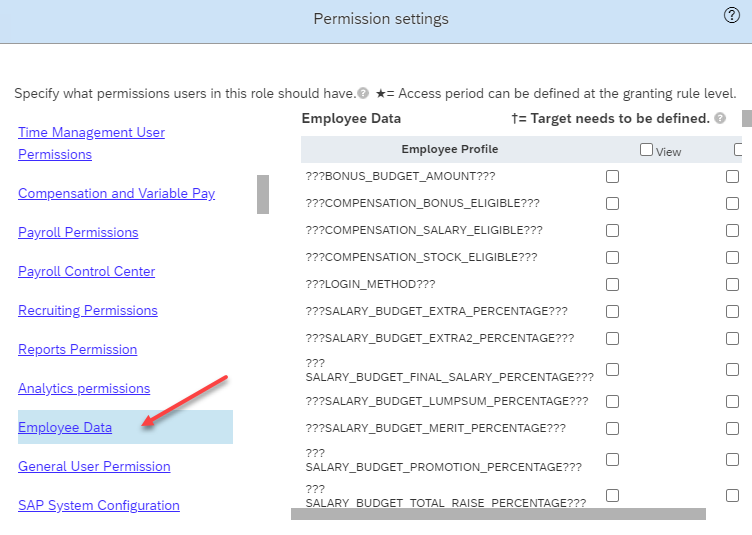
Task: Select View box for SALARY_BUDGET_MERIT_PERCENTAGE
Action: coord(612,428)
